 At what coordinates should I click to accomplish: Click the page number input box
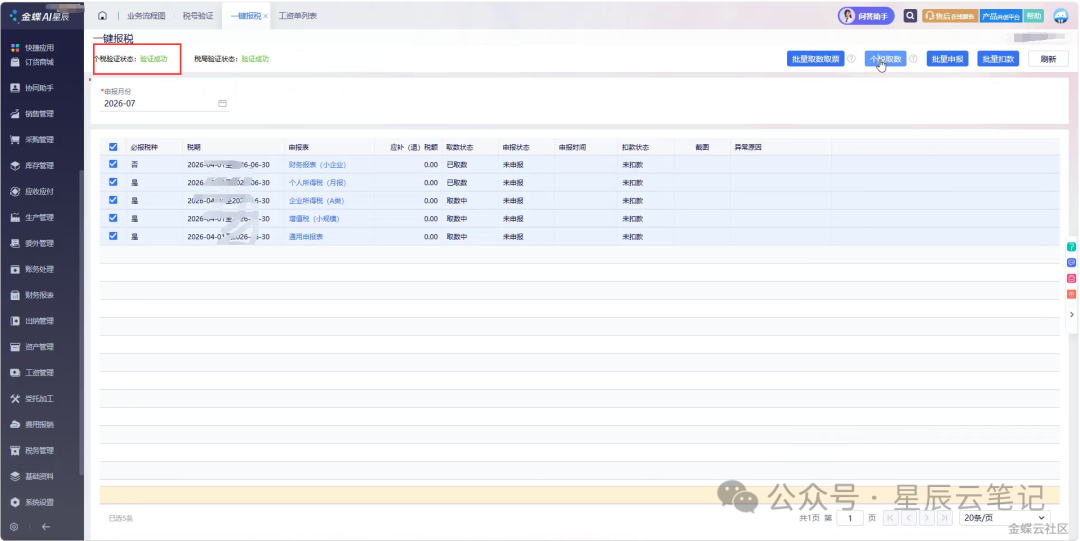850,518
